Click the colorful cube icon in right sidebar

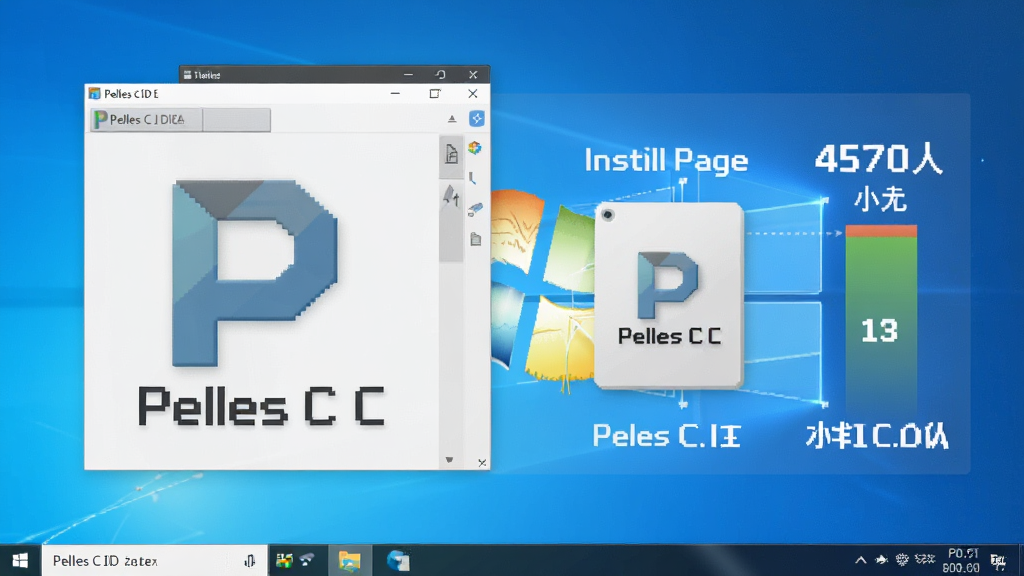[x=475, y=148]
